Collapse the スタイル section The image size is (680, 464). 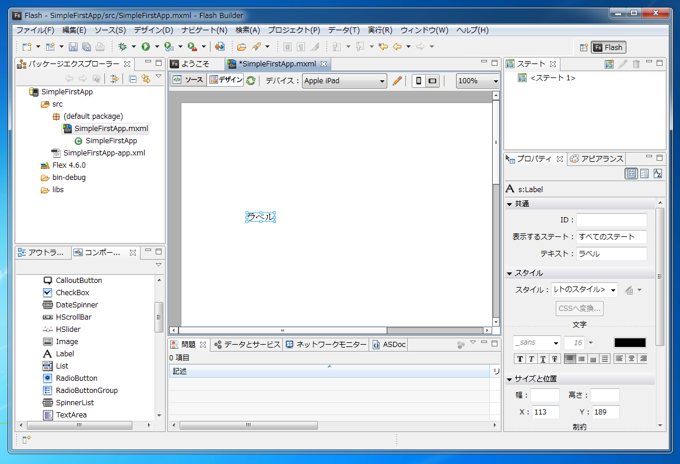[510, 273]
